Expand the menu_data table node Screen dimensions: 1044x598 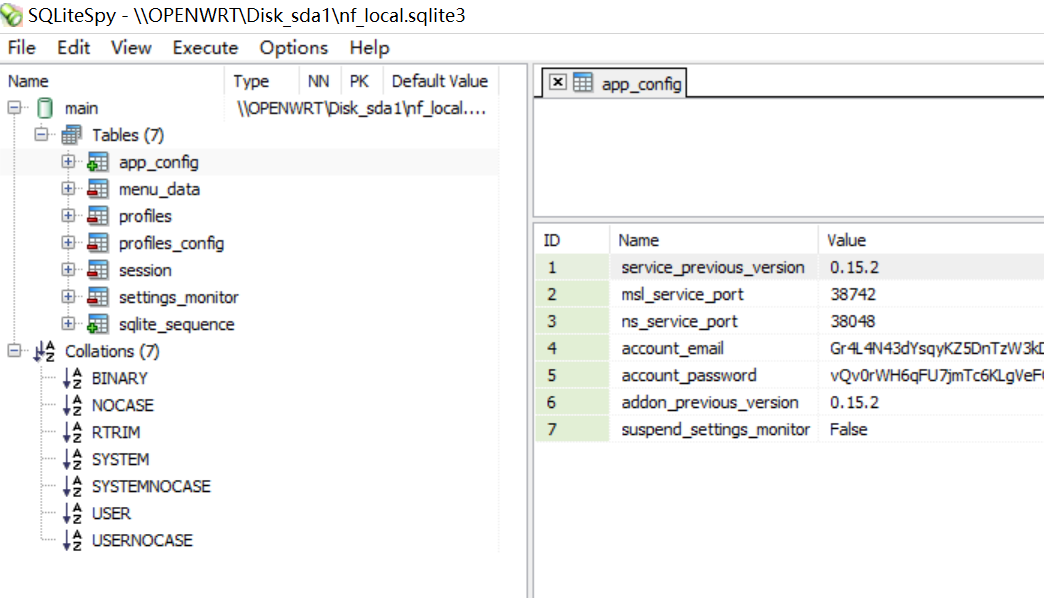pyautogui.click(x=68, y=188)
